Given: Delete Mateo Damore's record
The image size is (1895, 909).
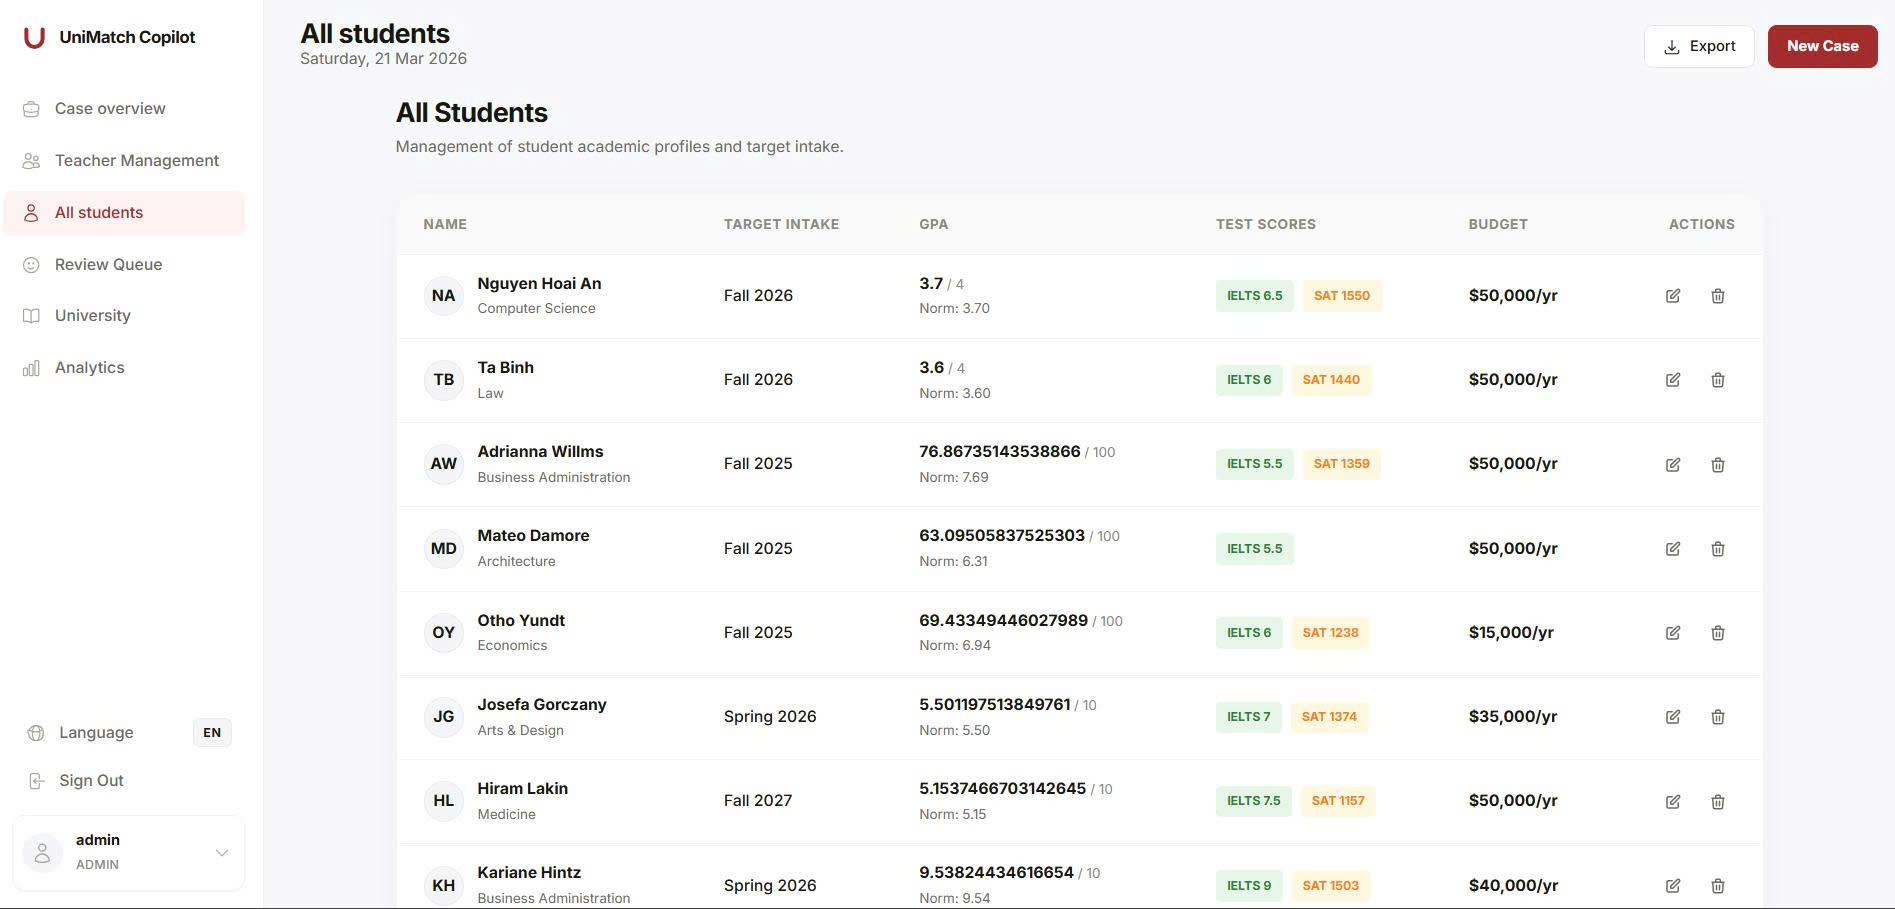Looking at the screenshot, I should coord(1718,549).
